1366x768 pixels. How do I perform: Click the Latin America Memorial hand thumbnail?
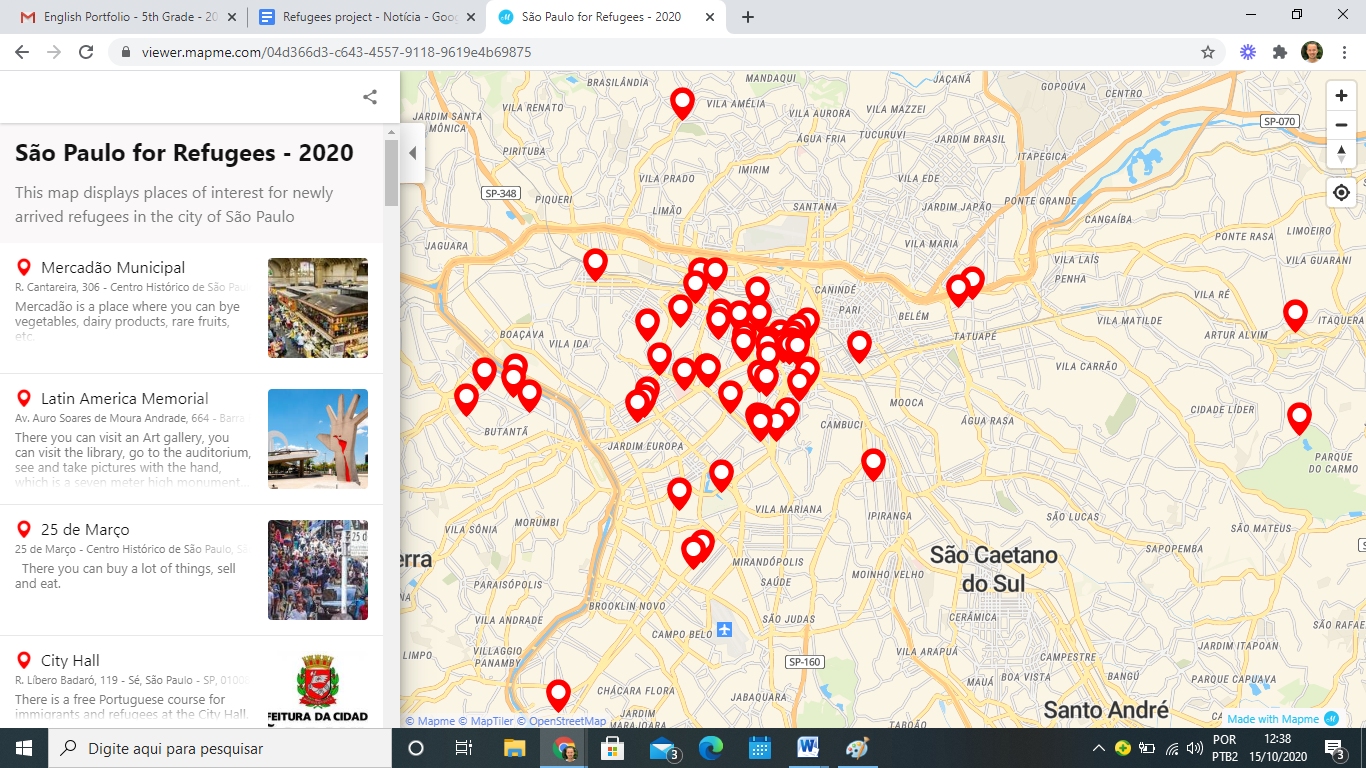point(318,439)
